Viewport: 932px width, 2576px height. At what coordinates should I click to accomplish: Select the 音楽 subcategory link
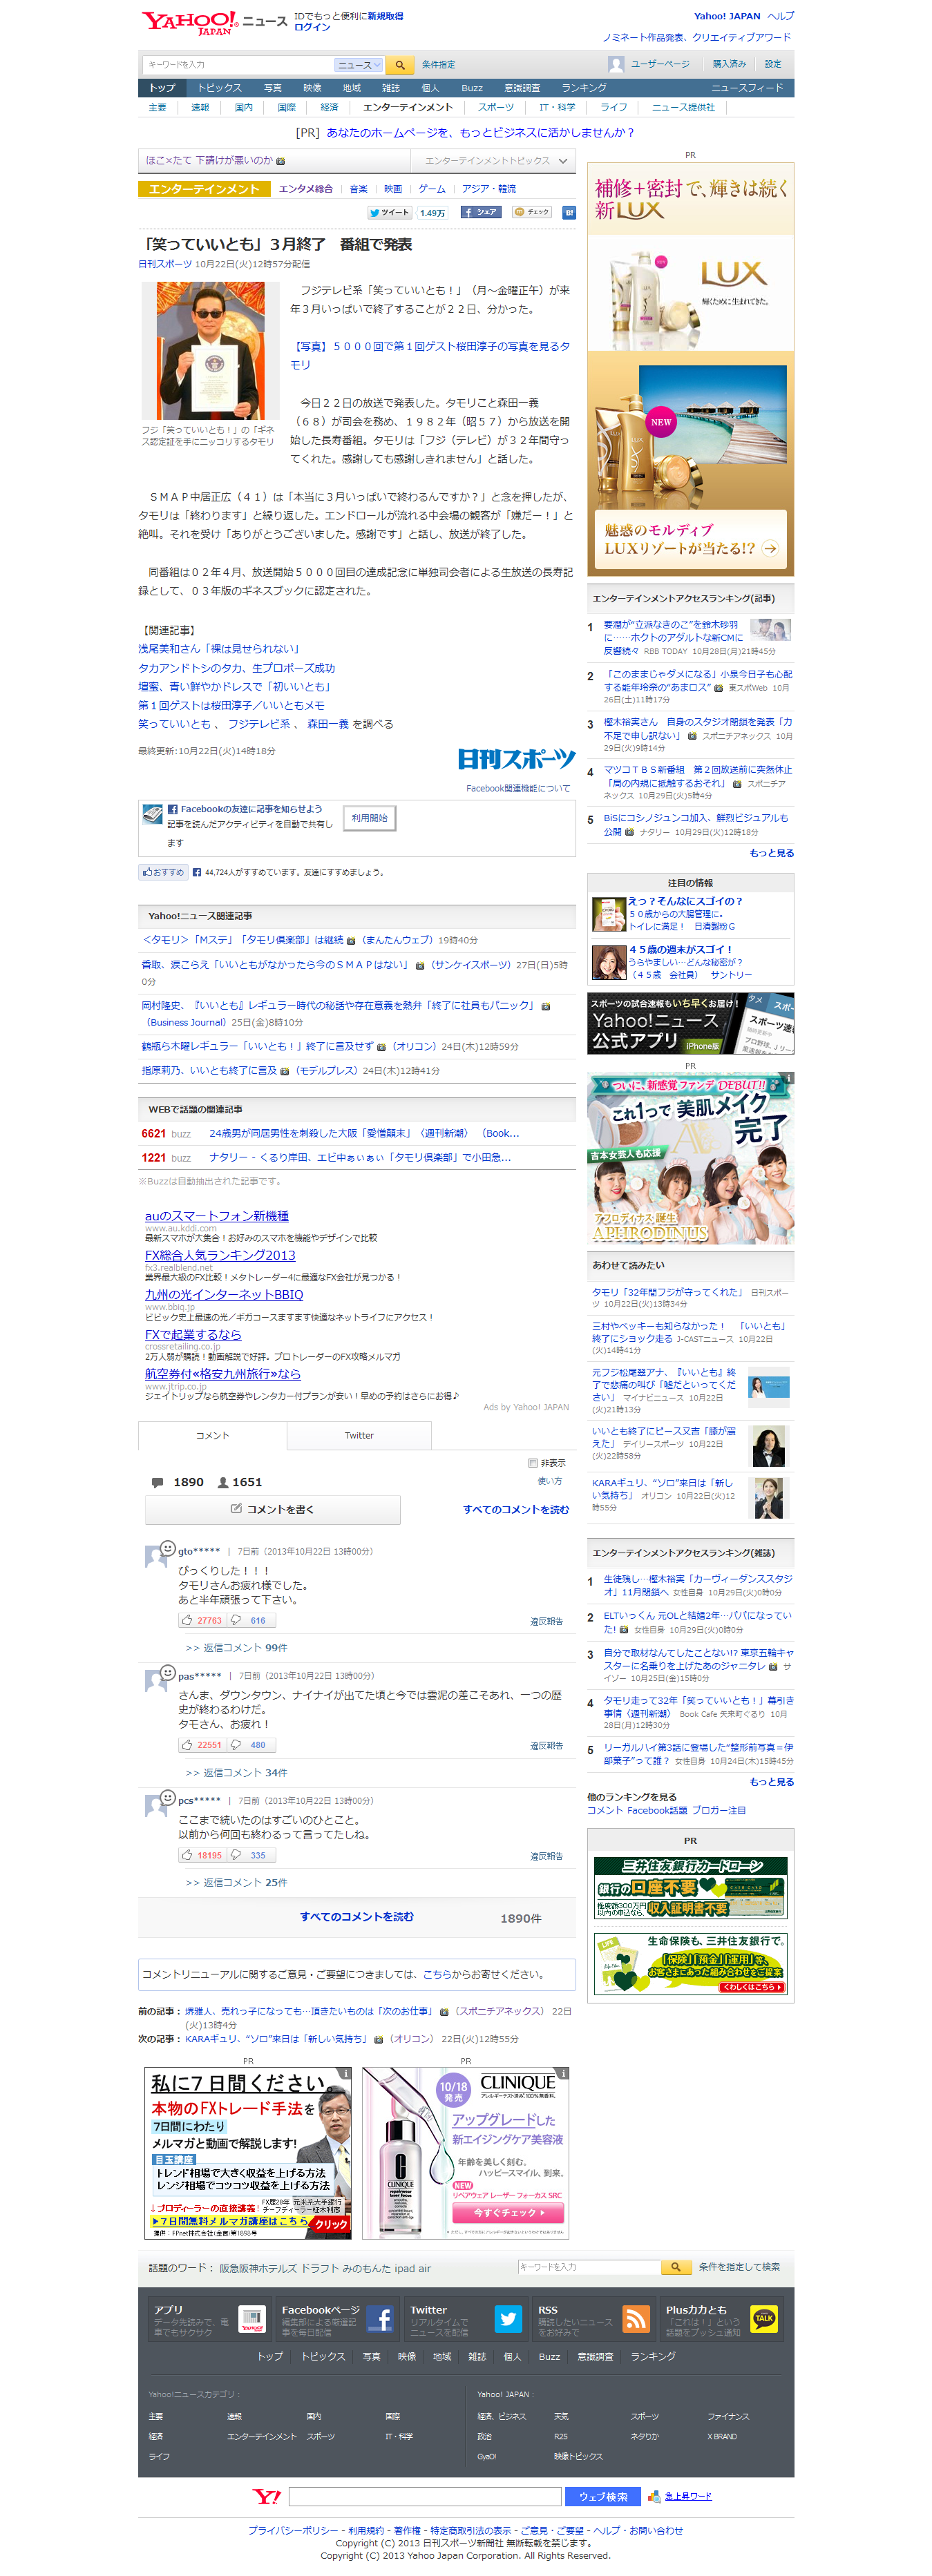(358, 189)
